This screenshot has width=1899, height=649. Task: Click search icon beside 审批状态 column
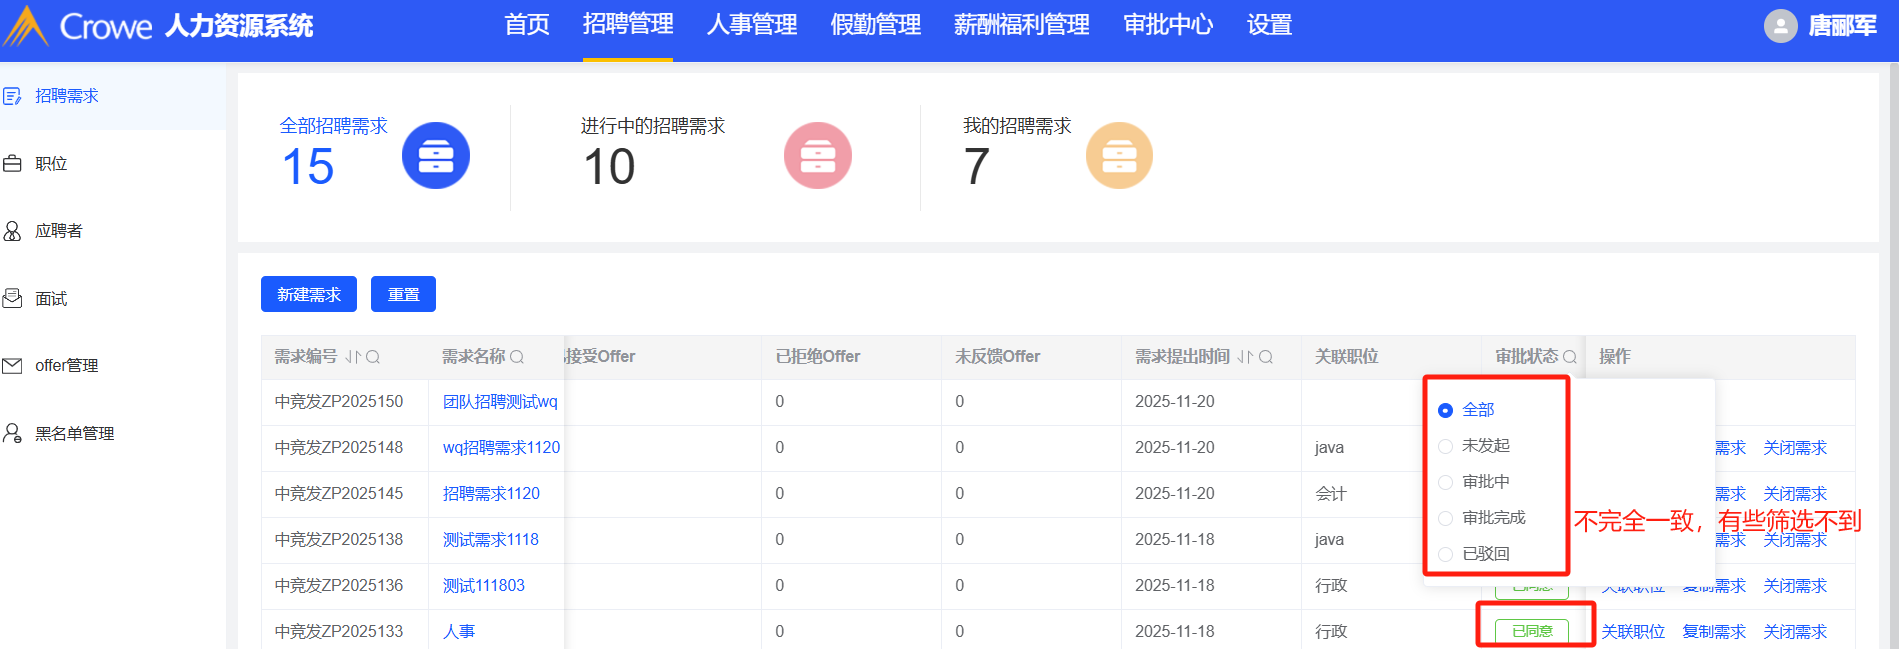[x=1570, y=357]
